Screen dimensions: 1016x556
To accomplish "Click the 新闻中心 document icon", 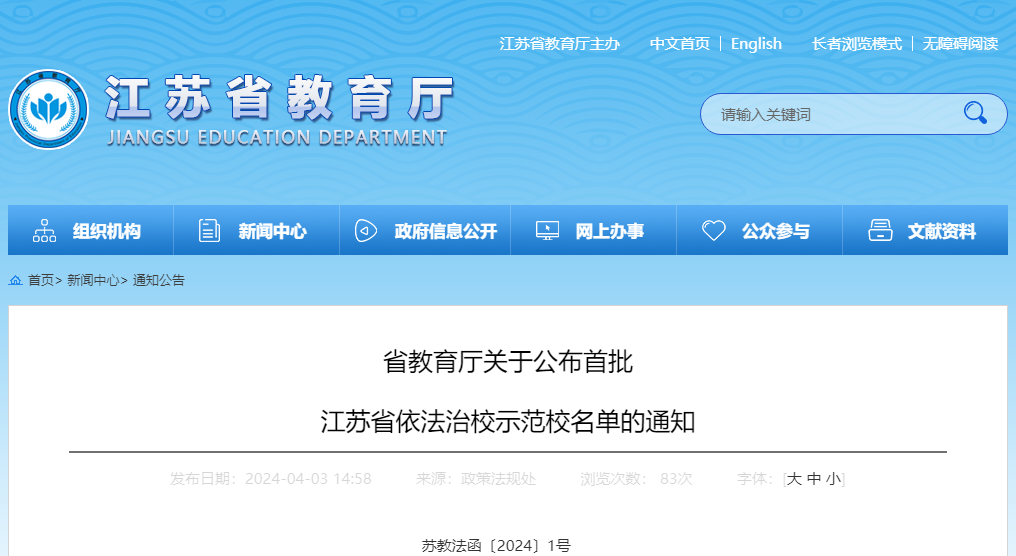I will (209, 231).
